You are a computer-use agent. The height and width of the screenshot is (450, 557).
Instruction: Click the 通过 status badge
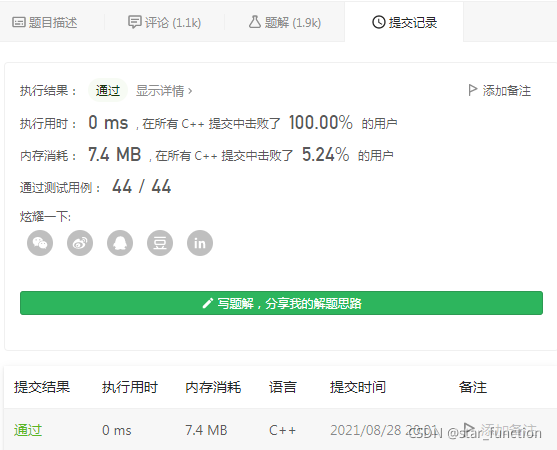(x=108, y=90)
